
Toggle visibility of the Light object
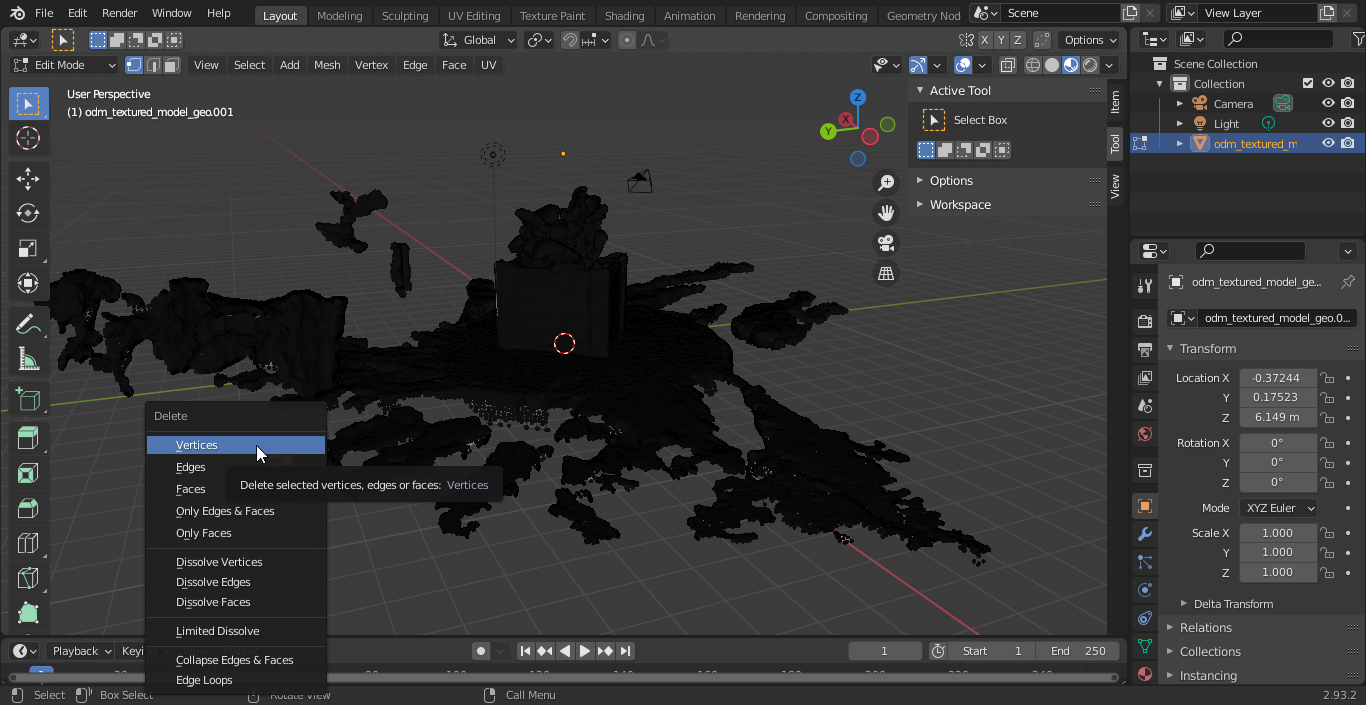coord(1328,124)
